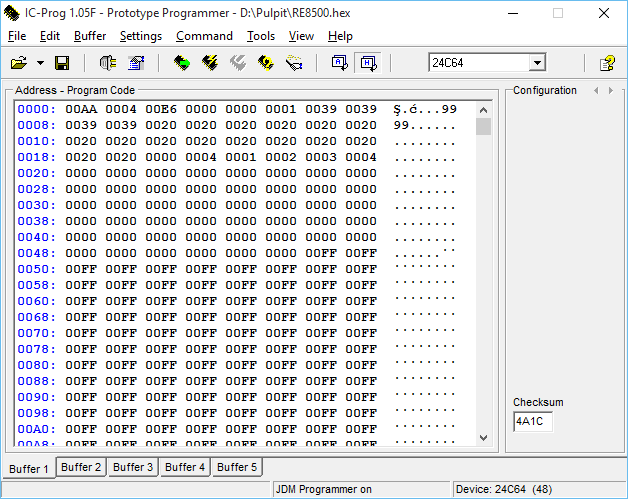
Task: Open the Command menu
Action: 204,36
